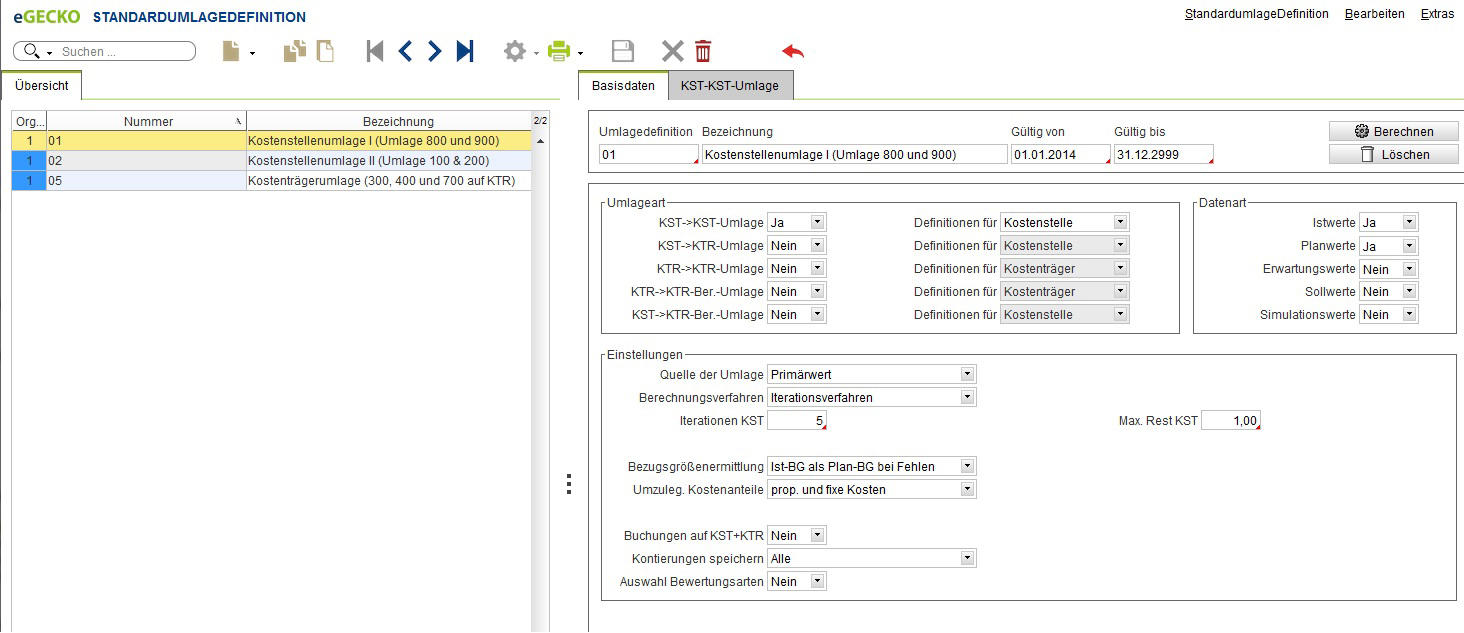Go to the next record
1464x633 pixels.
(x=434, y=51)
